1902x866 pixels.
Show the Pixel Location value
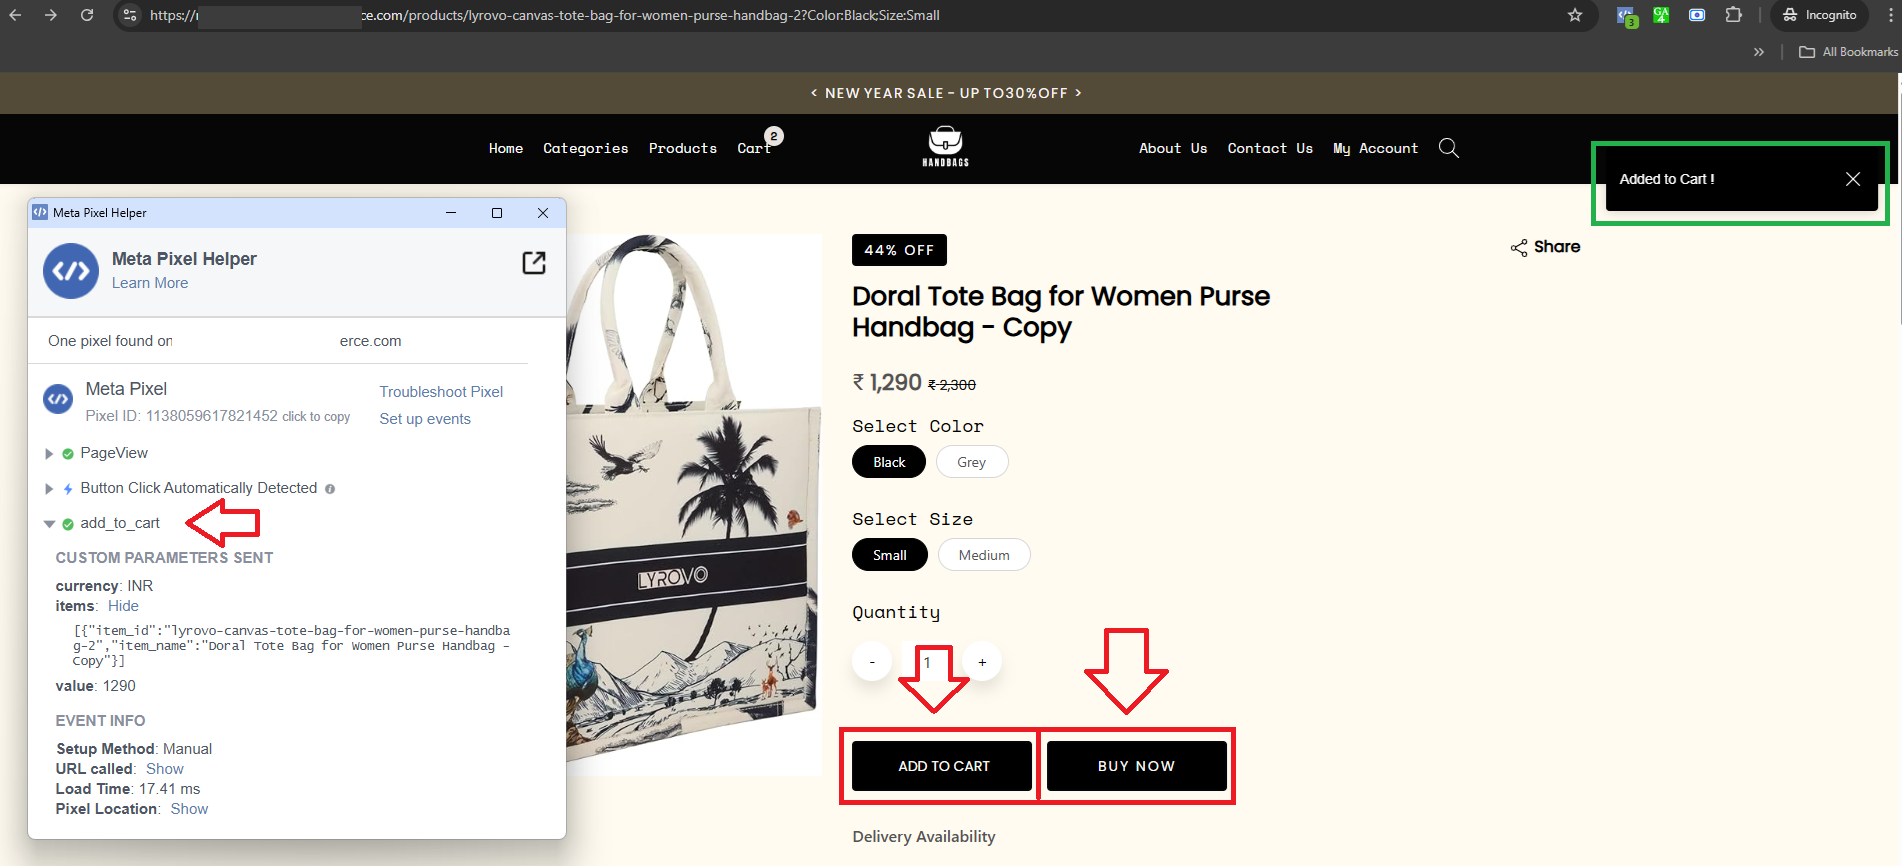189,809
